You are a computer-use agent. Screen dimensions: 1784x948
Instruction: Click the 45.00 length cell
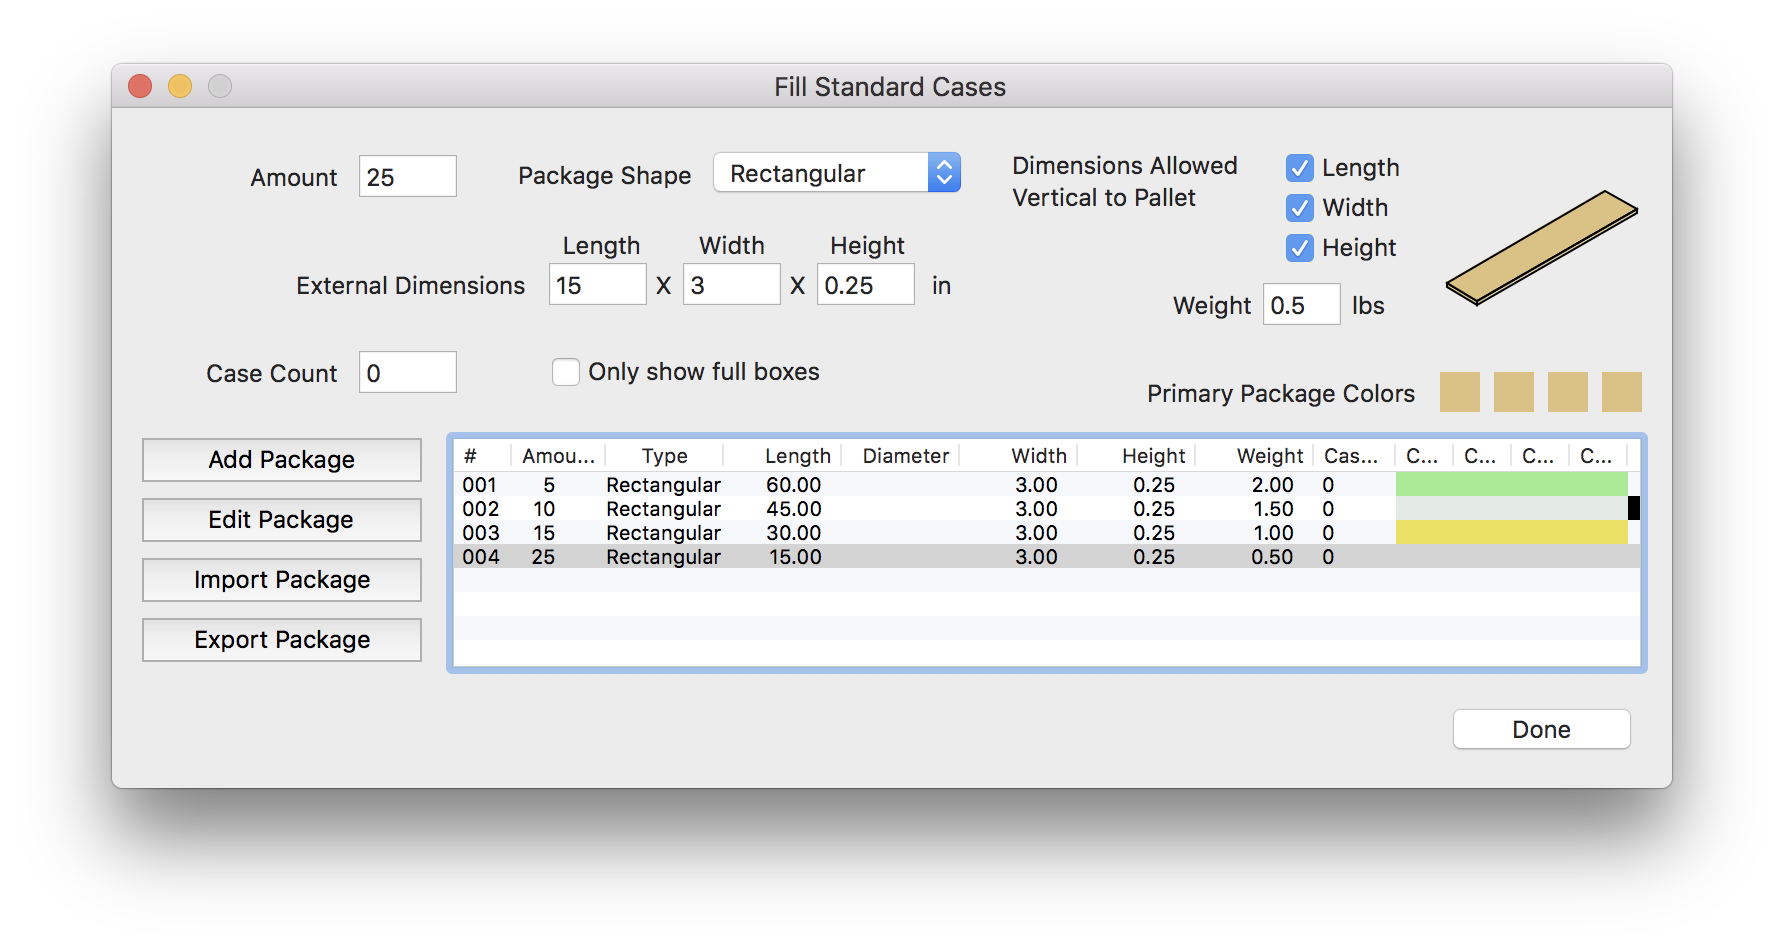click(x=794, y=509)
